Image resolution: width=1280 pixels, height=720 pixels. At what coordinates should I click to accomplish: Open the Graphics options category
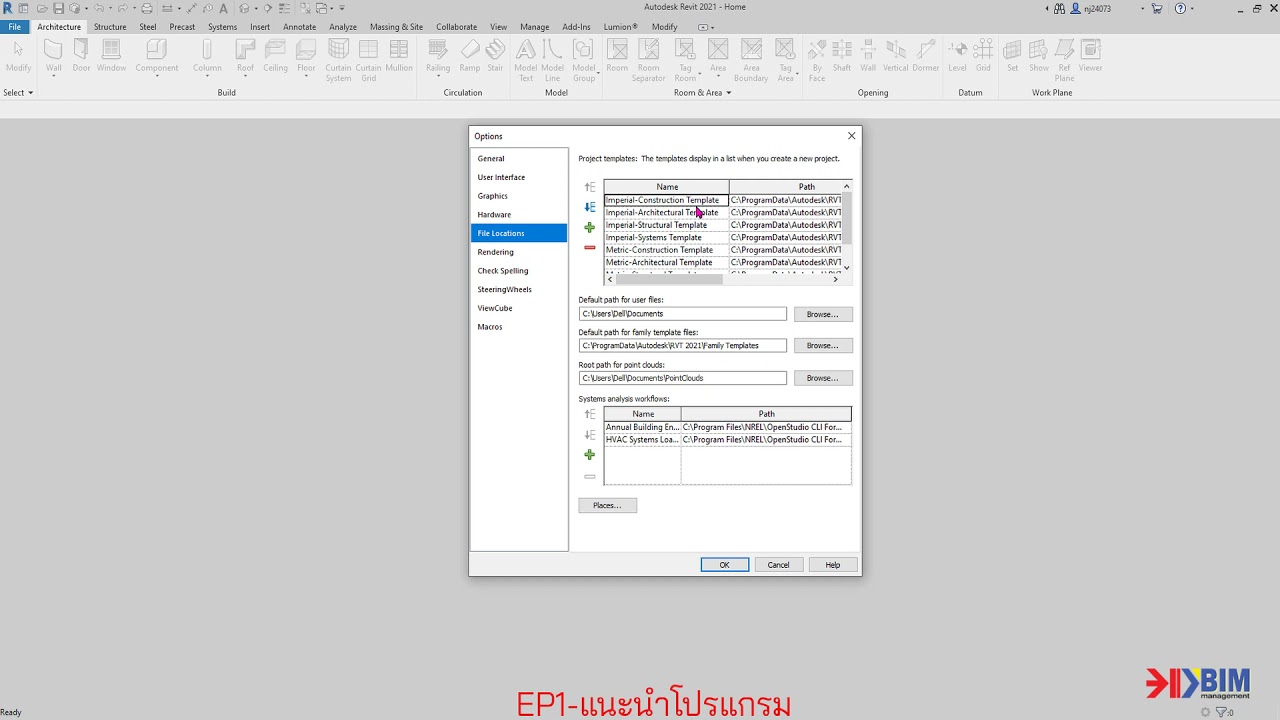pos(519,196)
